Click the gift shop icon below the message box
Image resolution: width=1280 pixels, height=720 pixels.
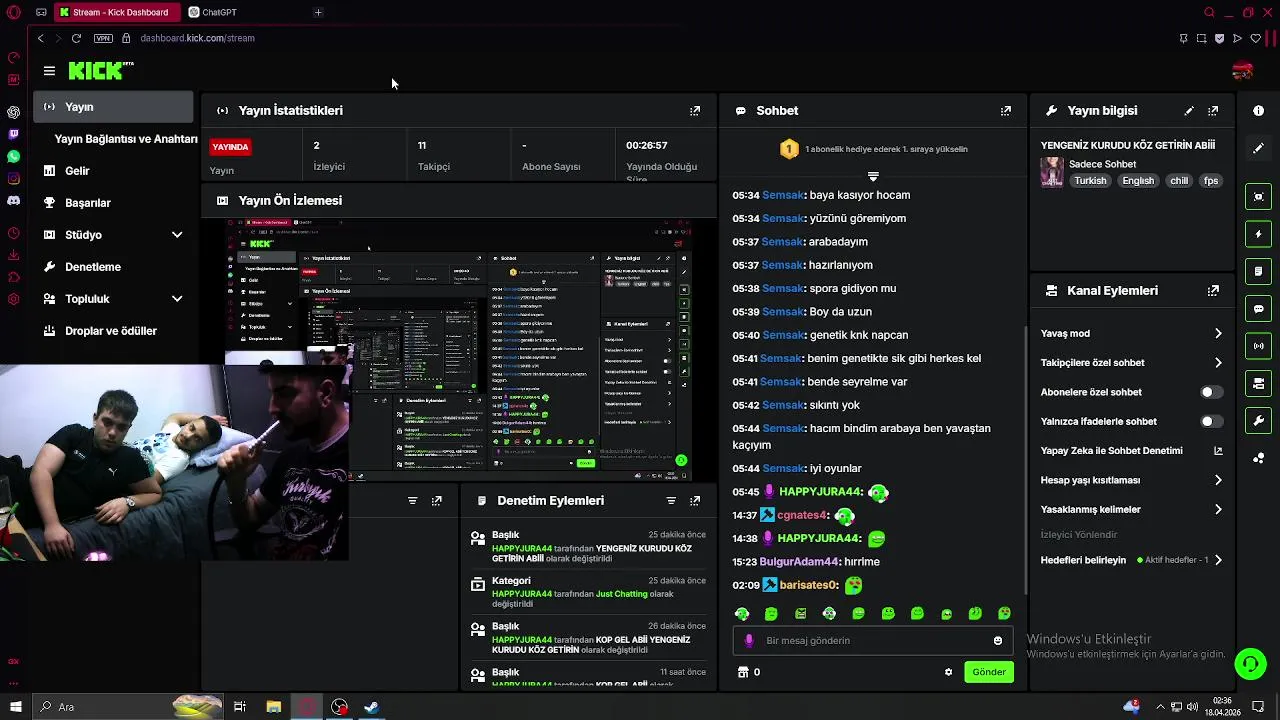click(742, 672)
